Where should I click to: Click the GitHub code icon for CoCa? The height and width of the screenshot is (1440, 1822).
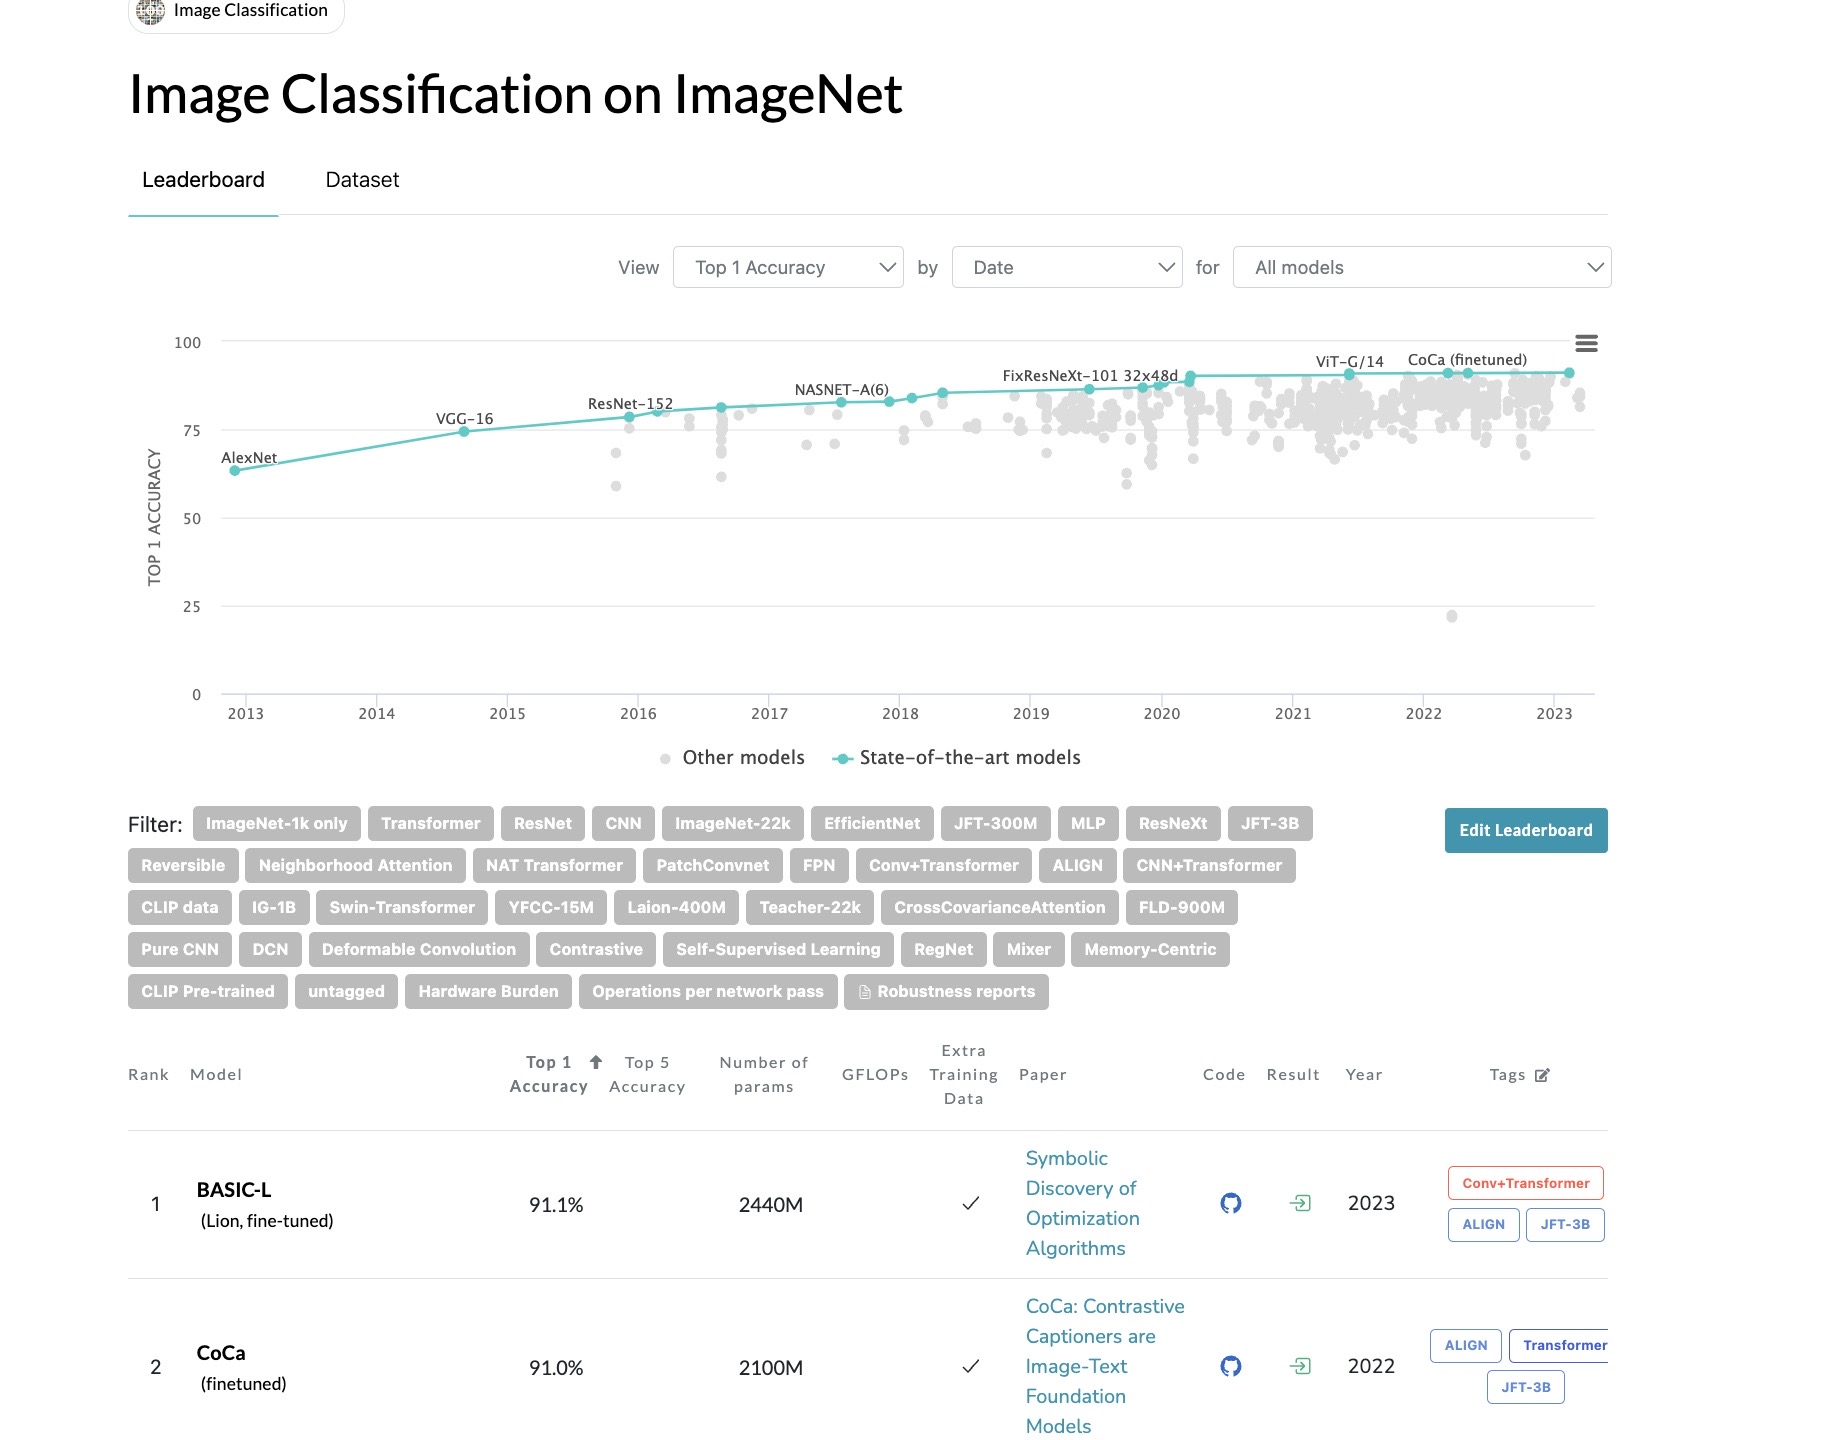pos(1231,1366)
